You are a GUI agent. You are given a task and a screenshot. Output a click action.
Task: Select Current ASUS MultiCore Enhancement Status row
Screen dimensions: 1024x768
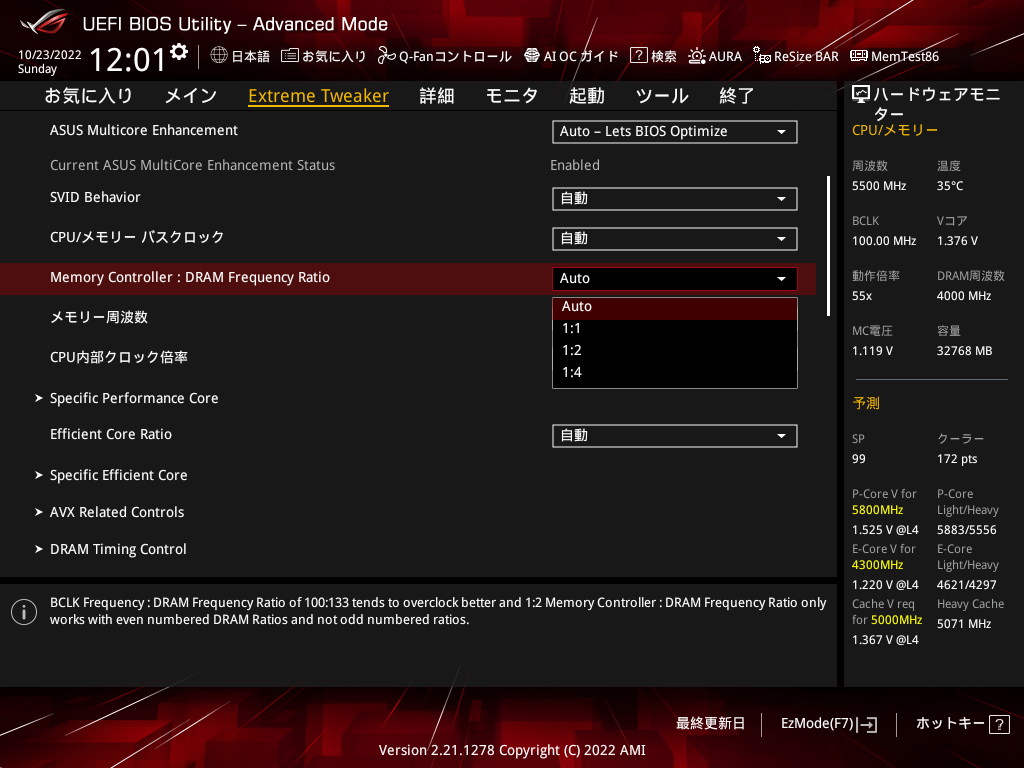(193, 165)
